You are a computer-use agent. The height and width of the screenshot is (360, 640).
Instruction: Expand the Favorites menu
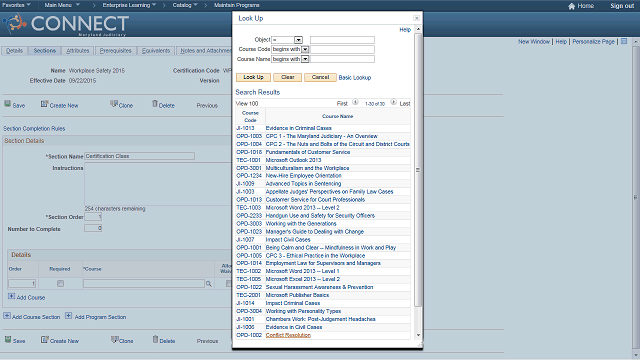point(16,5)
